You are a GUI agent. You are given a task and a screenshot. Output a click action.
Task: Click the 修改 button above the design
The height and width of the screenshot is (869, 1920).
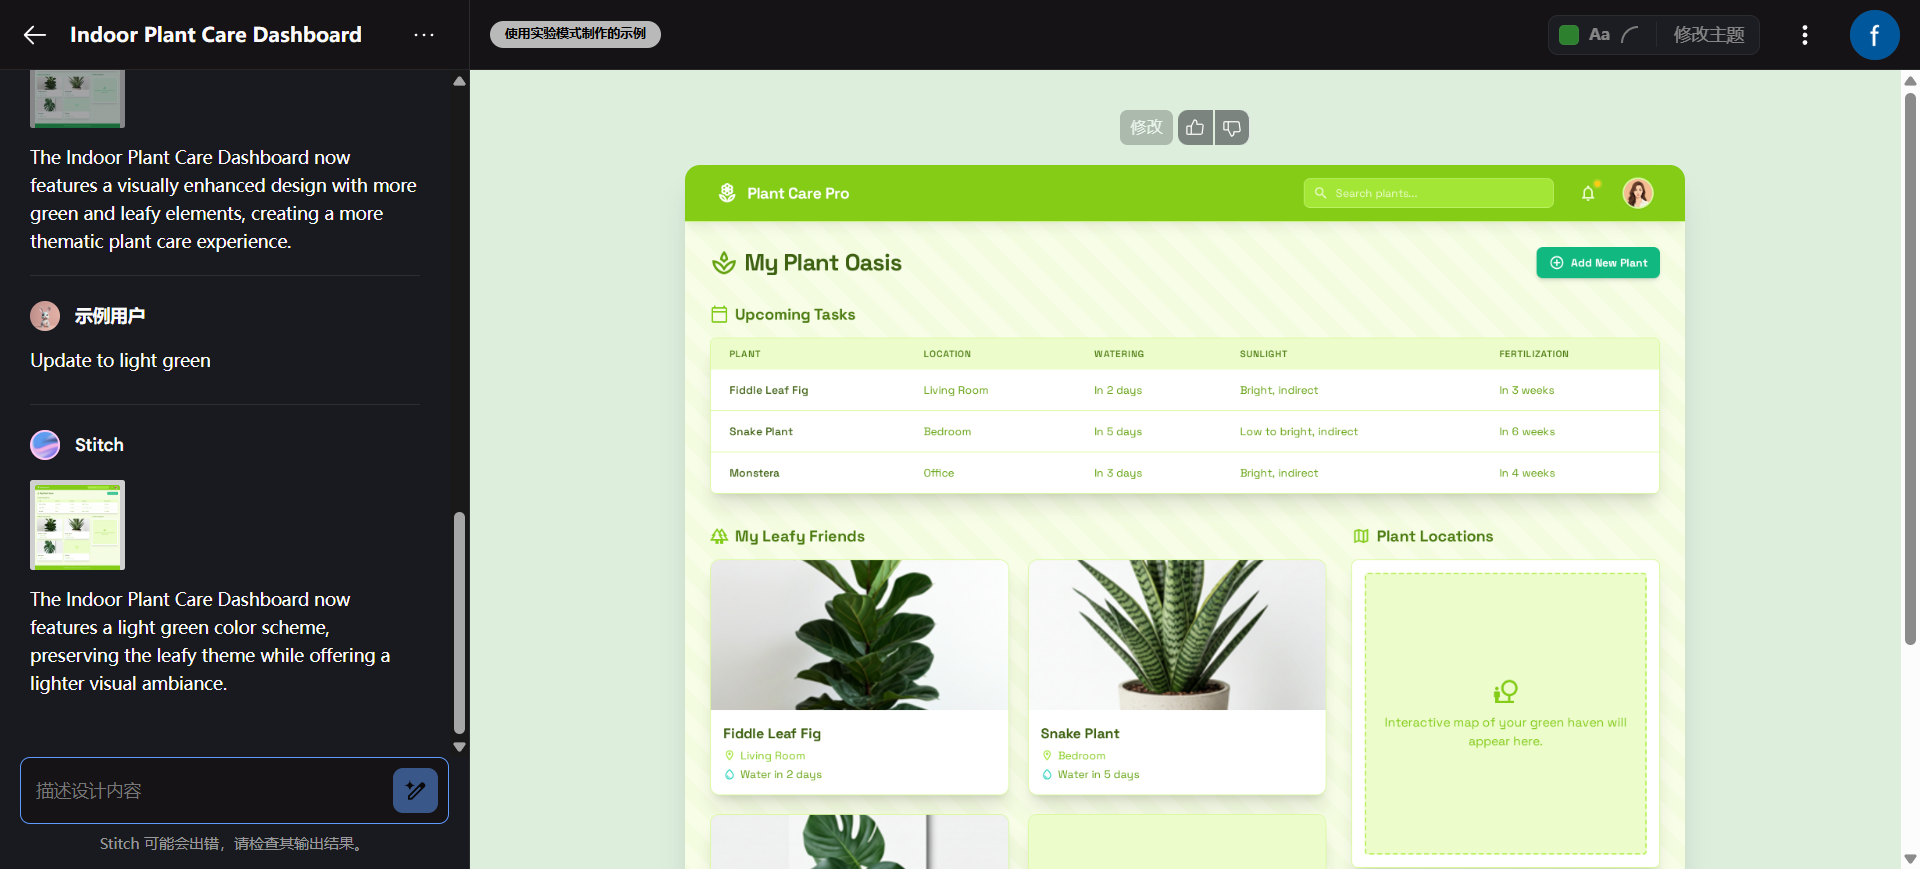[1146, 127]
